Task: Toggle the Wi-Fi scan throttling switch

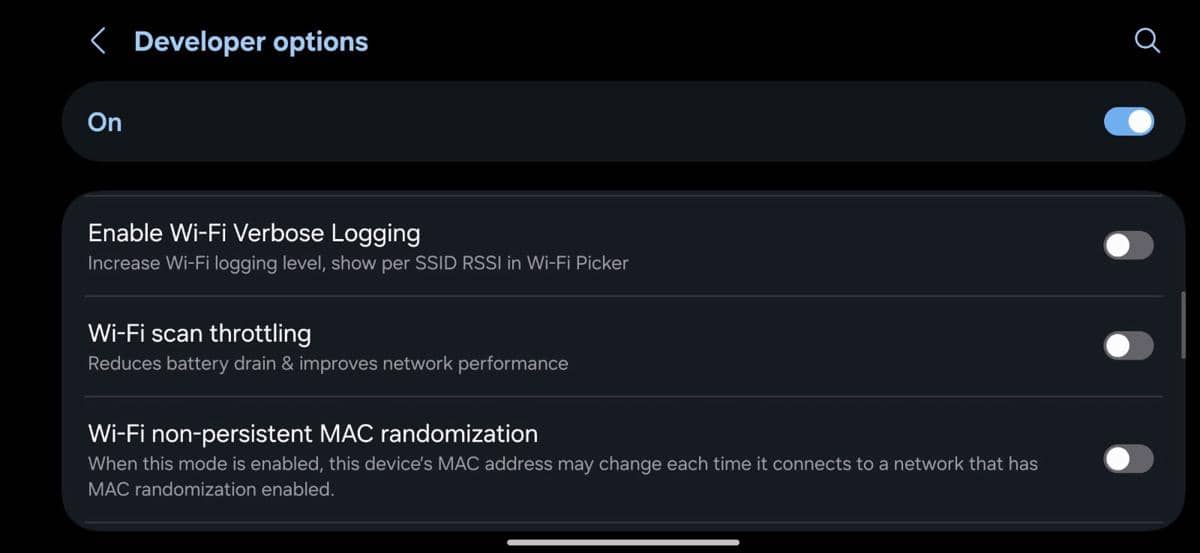Action: [1128, 346]
